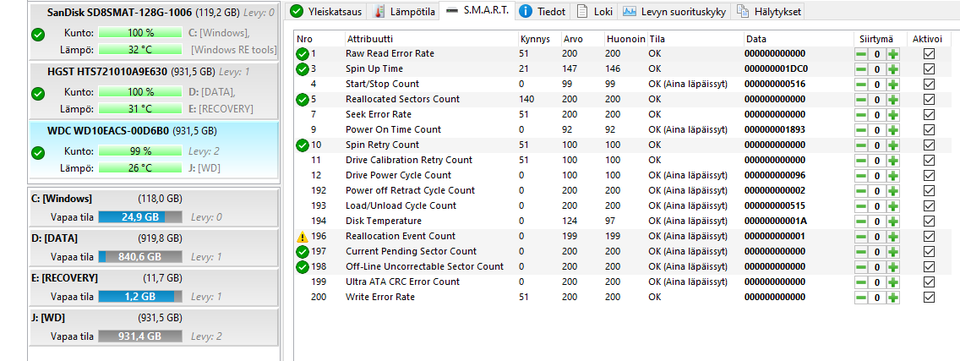Screen dimensions: 960x361
Task: Click the SanDisk Kunto 100 % health bar
Action: tap(140, 32)
